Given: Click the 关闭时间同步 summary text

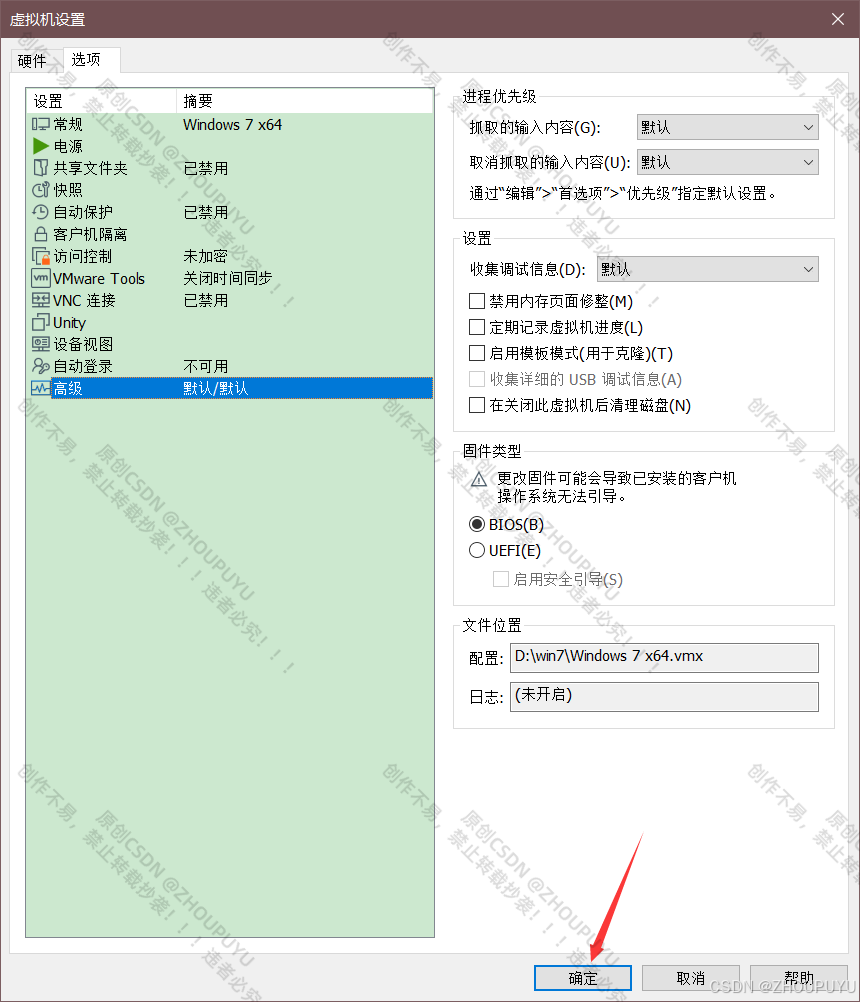Looking at the screenshot, I should (227, 278).
